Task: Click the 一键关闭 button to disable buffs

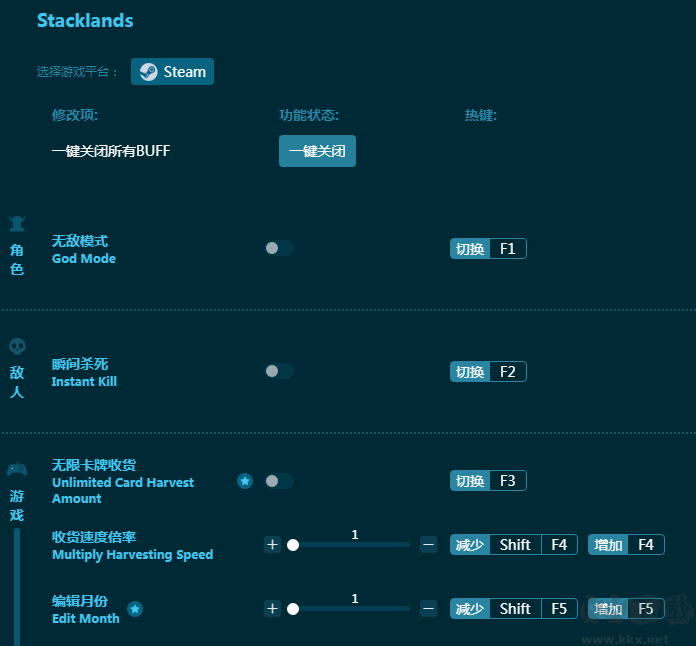Action: pos(317,151)
